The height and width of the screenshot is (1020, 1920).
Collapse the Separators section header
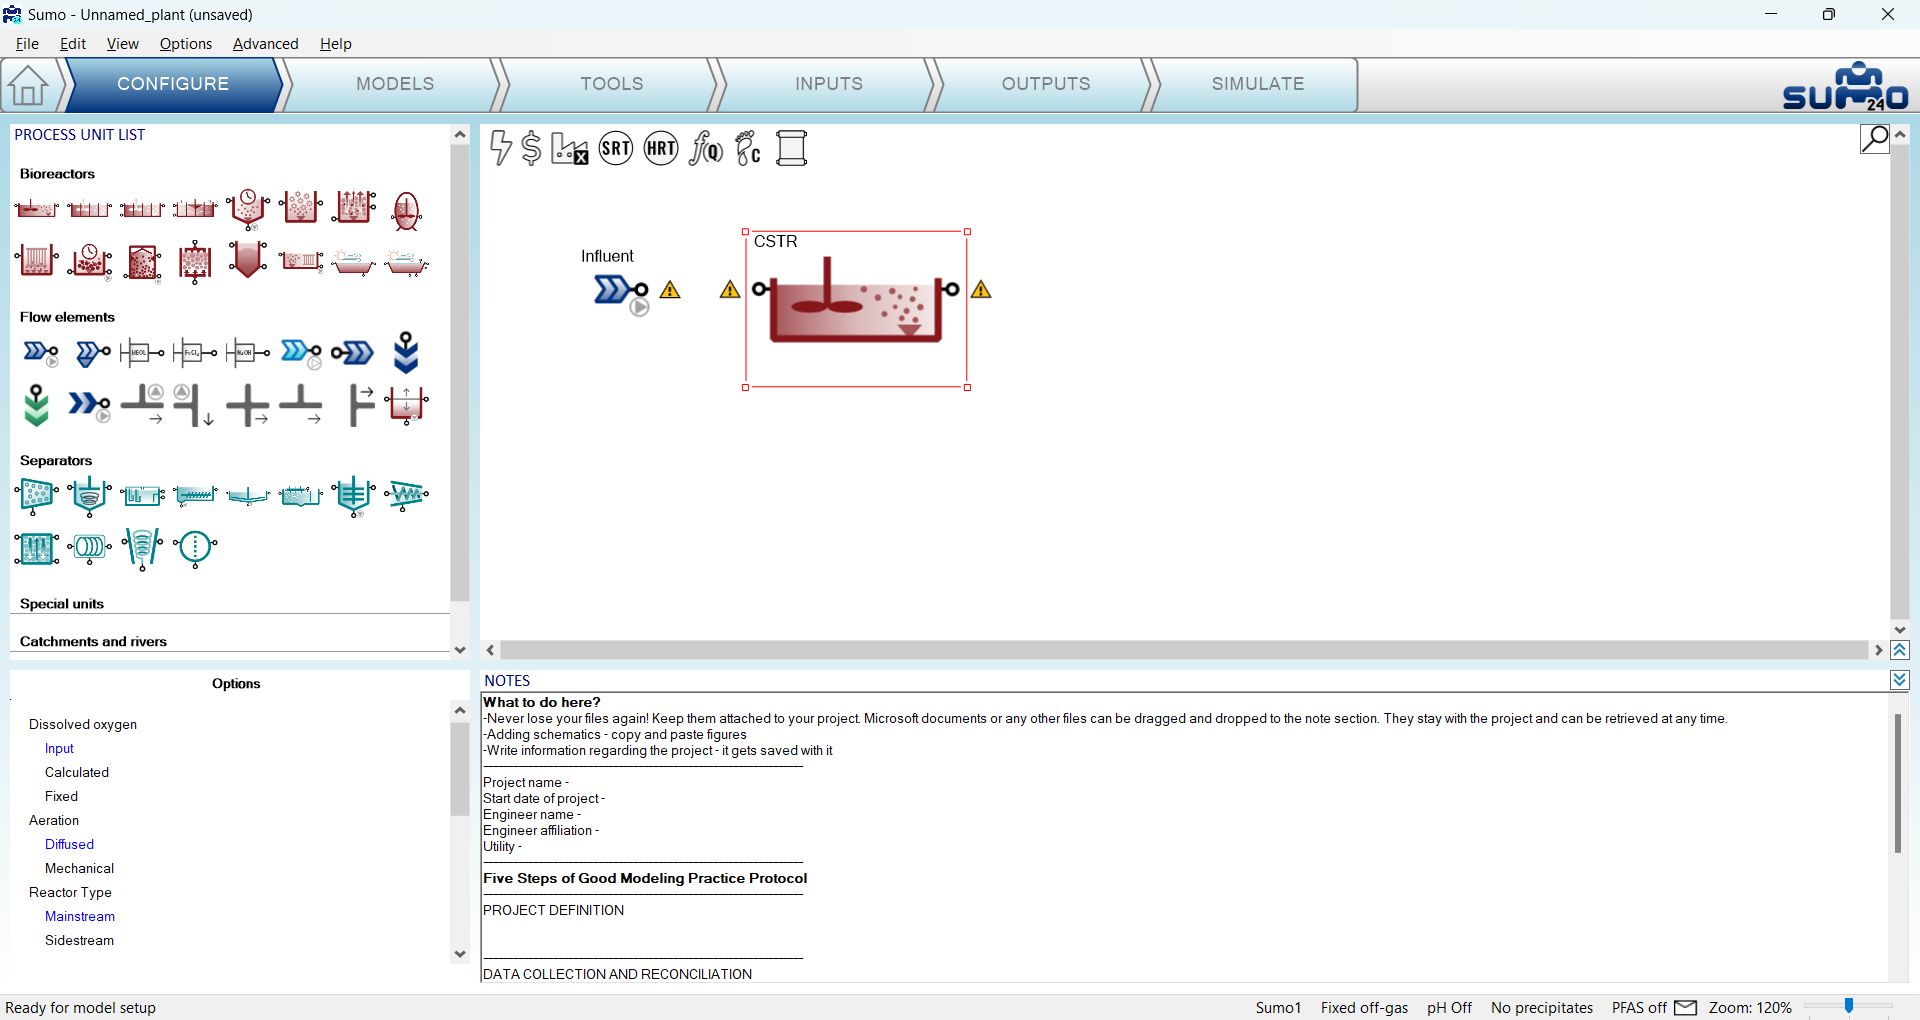point(56,461)
